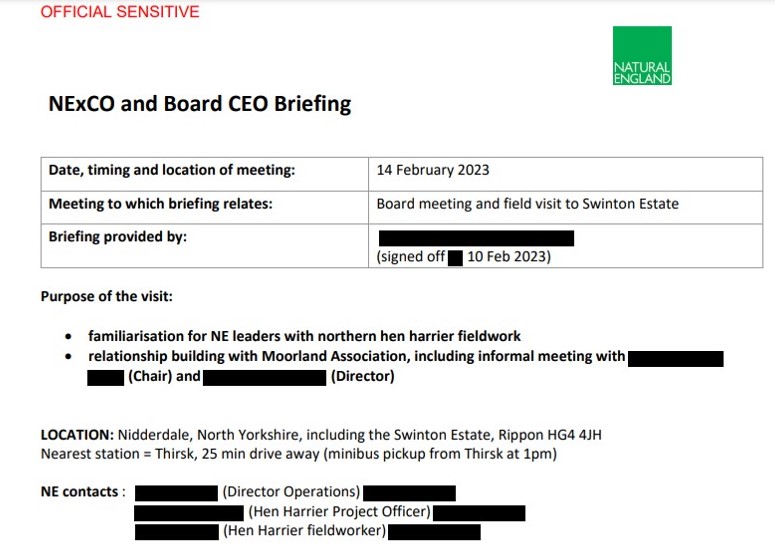Click the 'relationship building with Moorland Association' bullet
The image size is (775, 544).
356,357
